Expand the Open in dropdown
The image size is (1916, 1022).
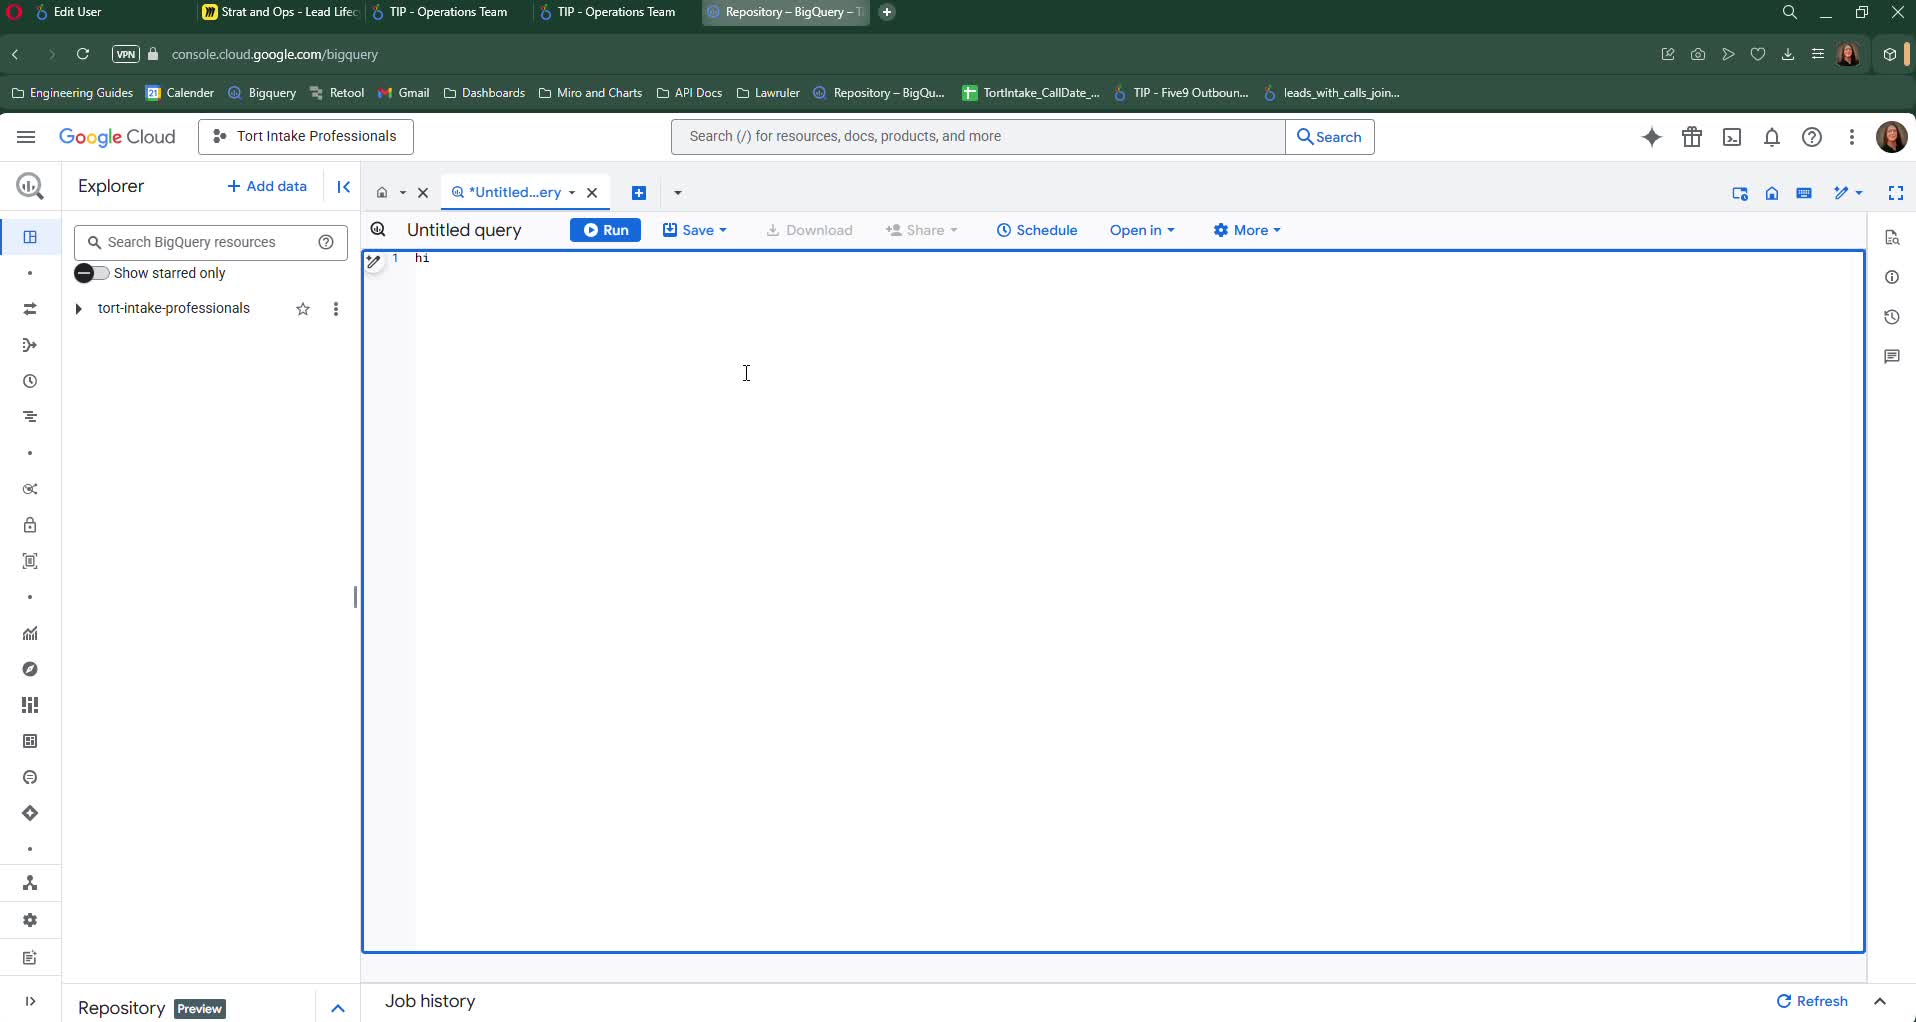(x=1141, y=230)
